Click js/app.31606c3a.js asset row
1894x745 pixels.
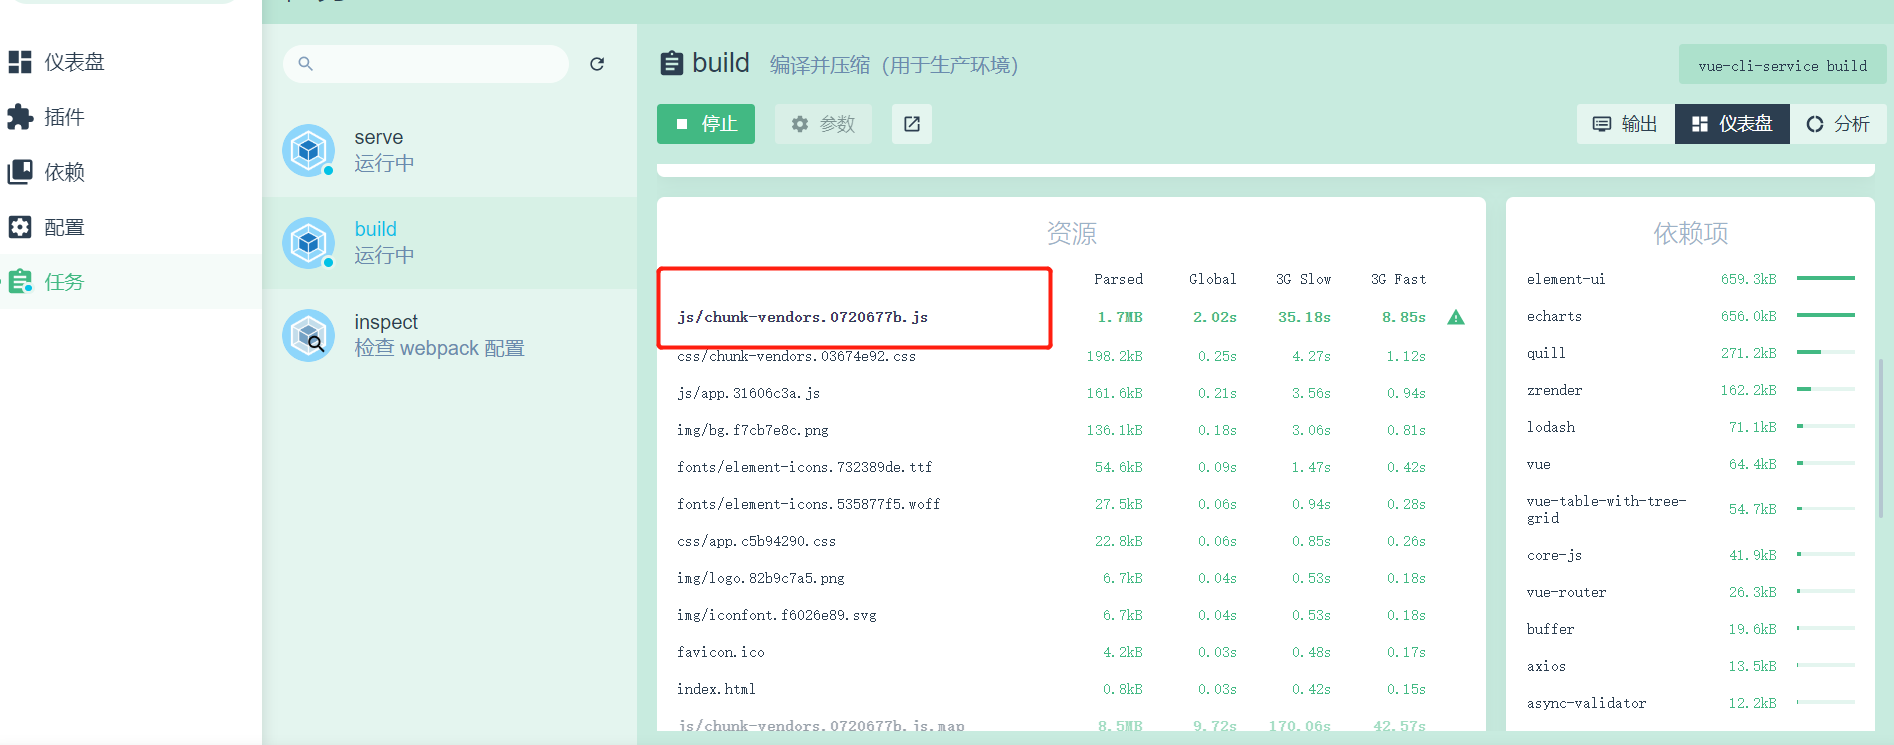pyautogui.click(x=1070, y=393)
